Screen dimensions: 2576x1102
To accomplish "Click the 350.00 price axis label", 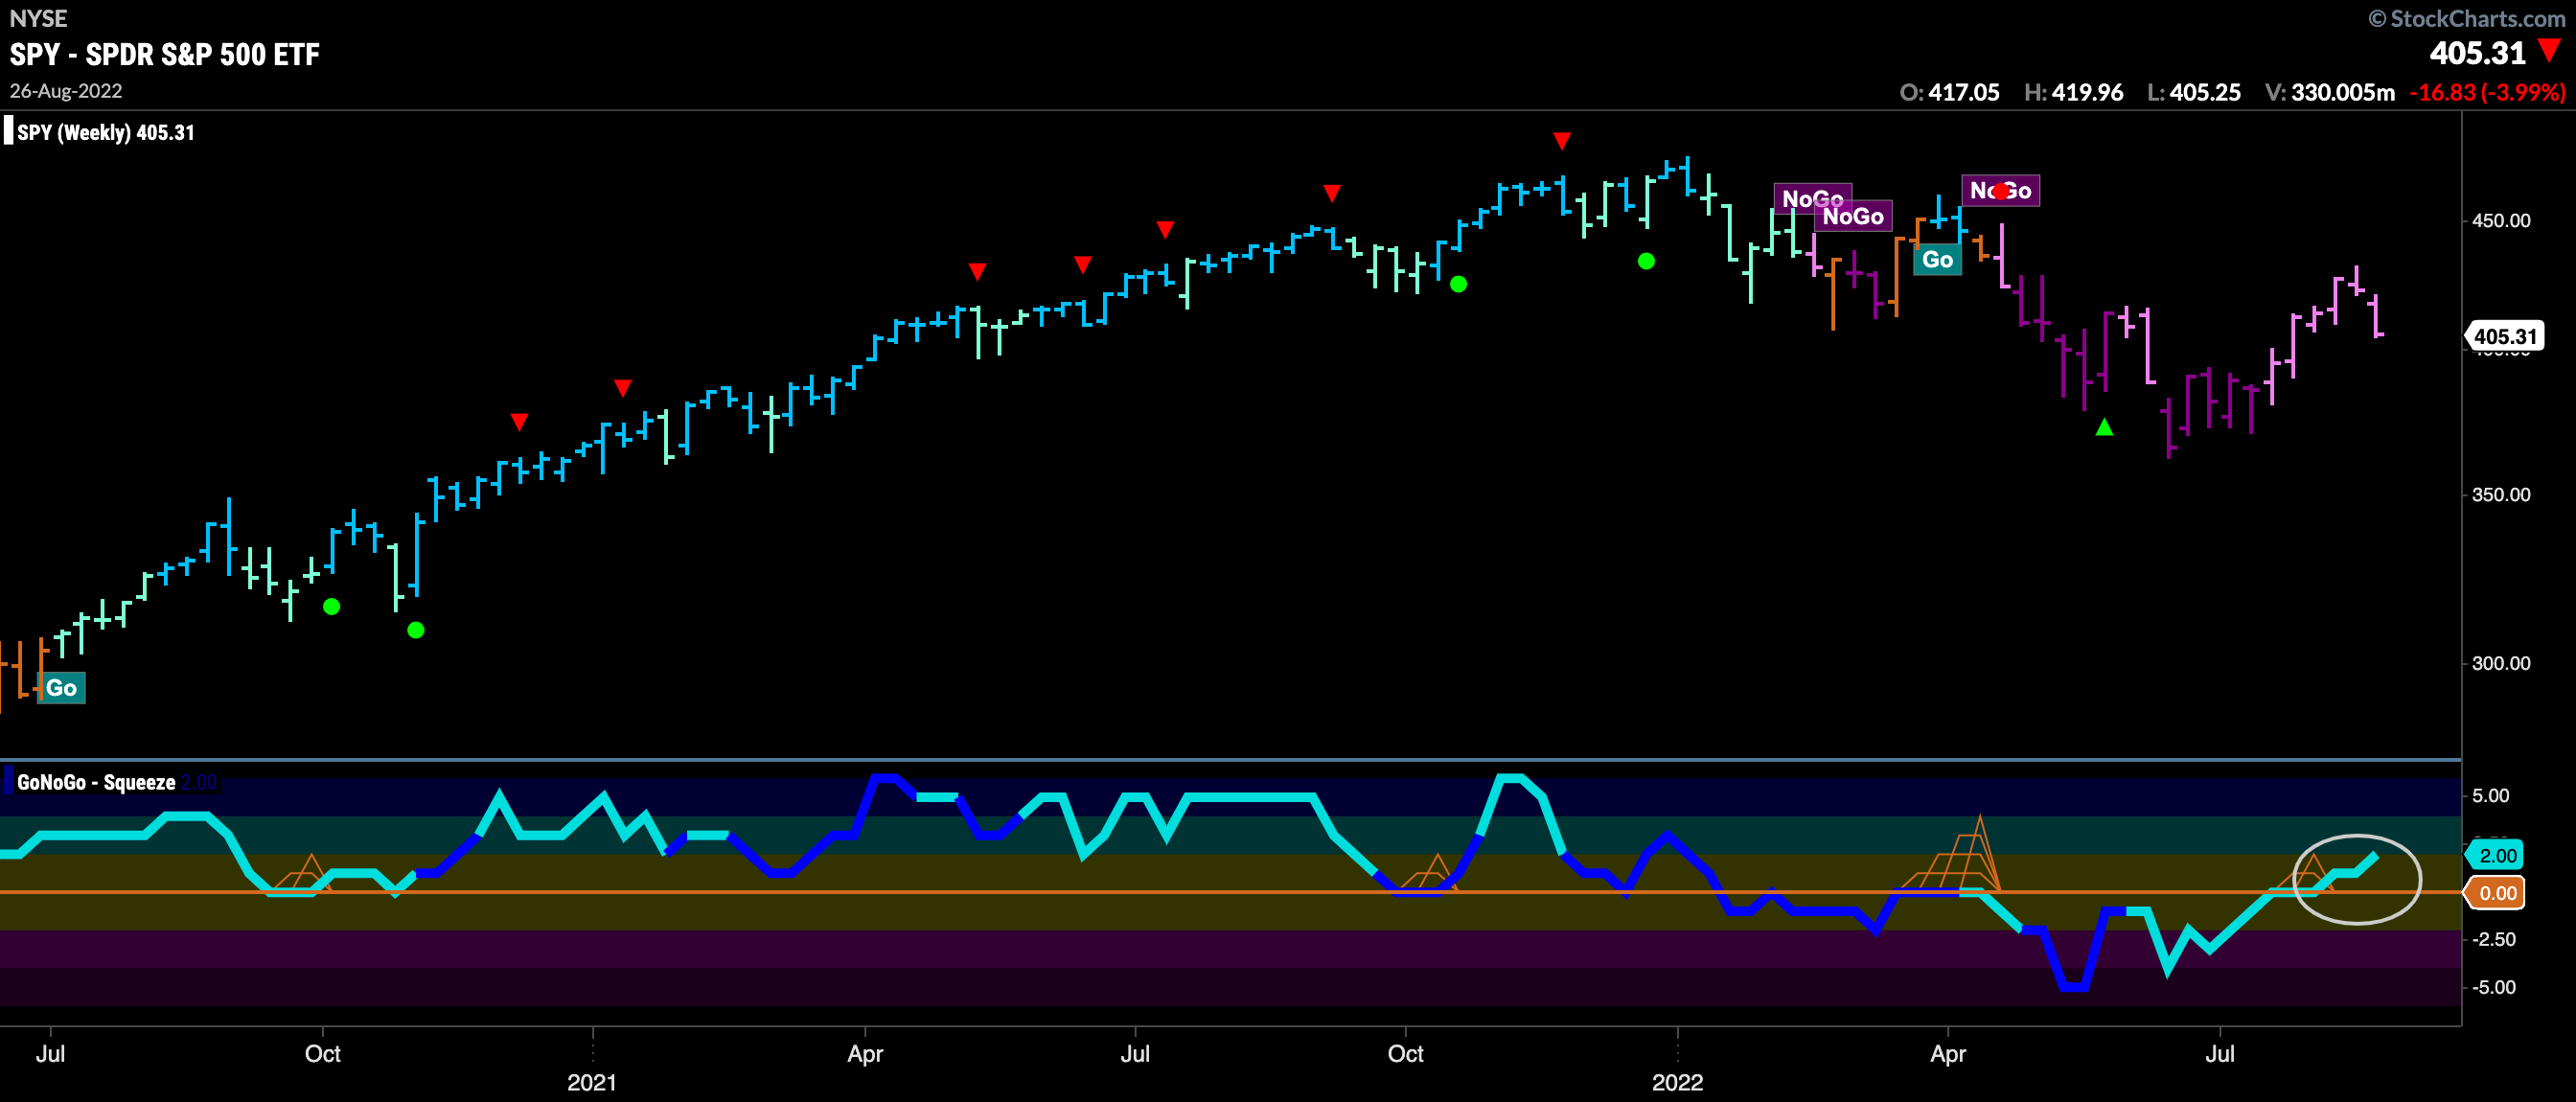I will coord(2501,495).
